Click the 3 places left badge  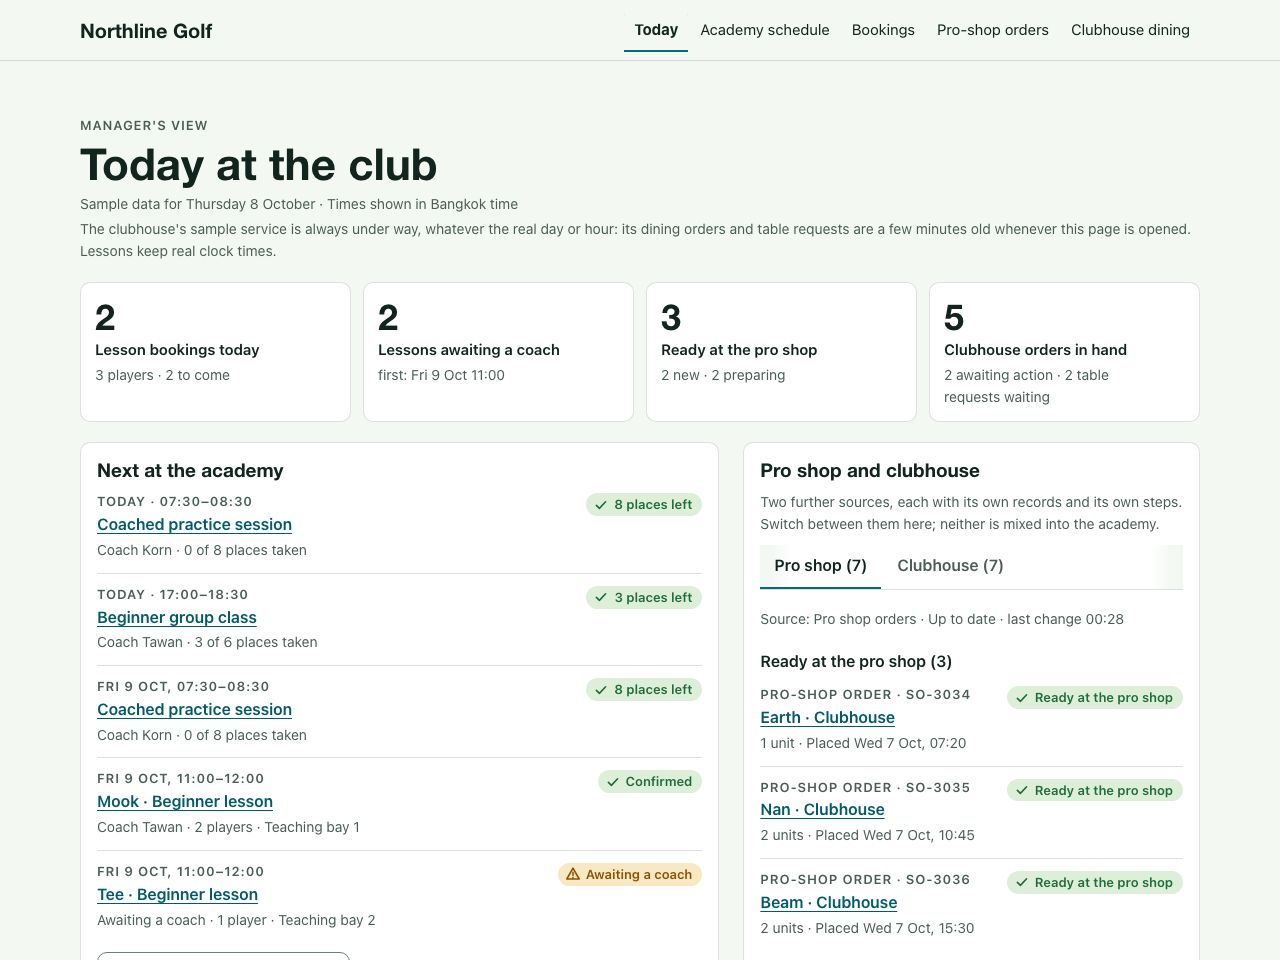pyautogui.click(x=644, y=598)
